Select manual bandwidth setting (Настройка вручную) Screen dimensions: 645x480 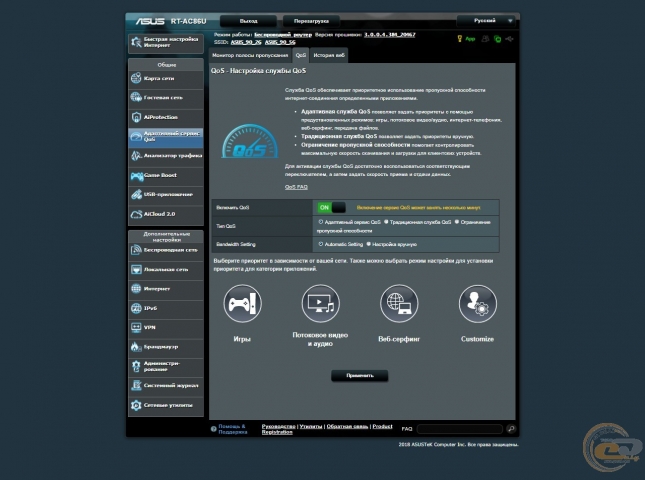(369, 244)
